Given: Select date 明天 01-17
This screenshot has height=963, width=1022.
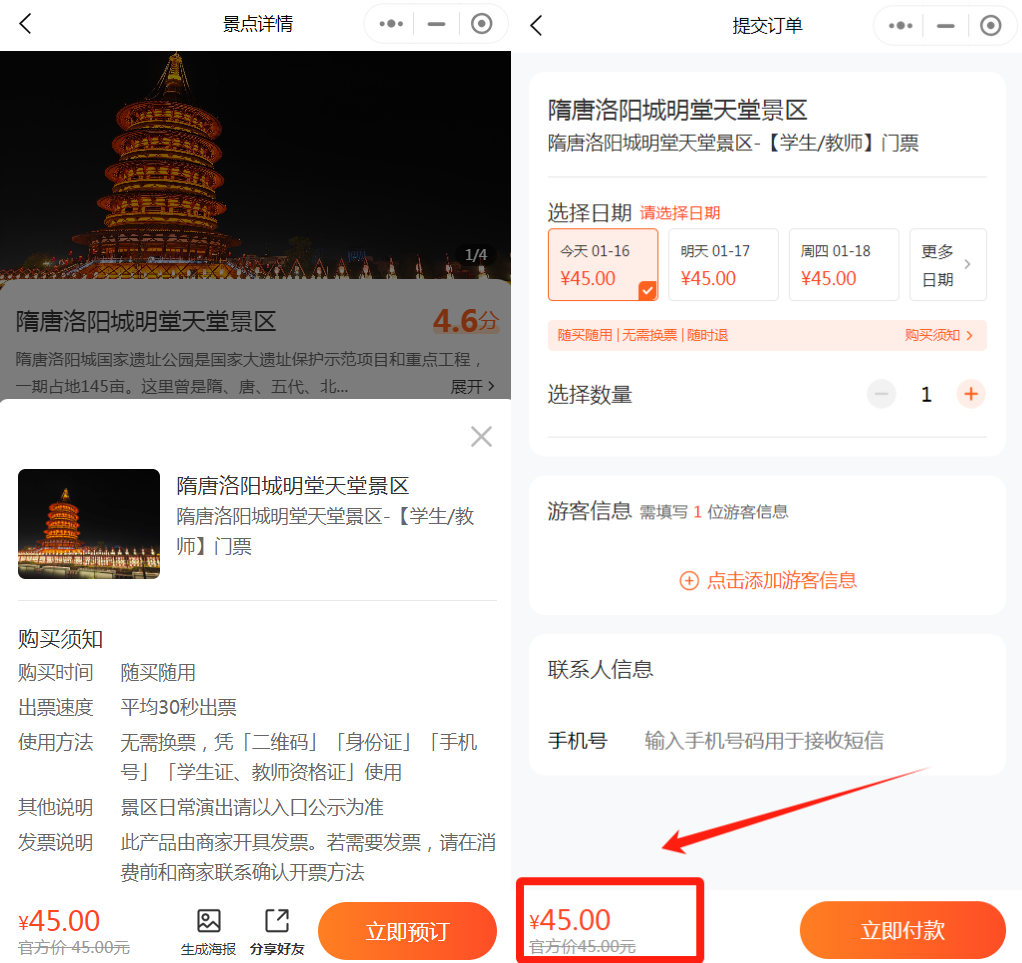Looking at the screenshot, I should pyautogui.click(x=723, y=265).
